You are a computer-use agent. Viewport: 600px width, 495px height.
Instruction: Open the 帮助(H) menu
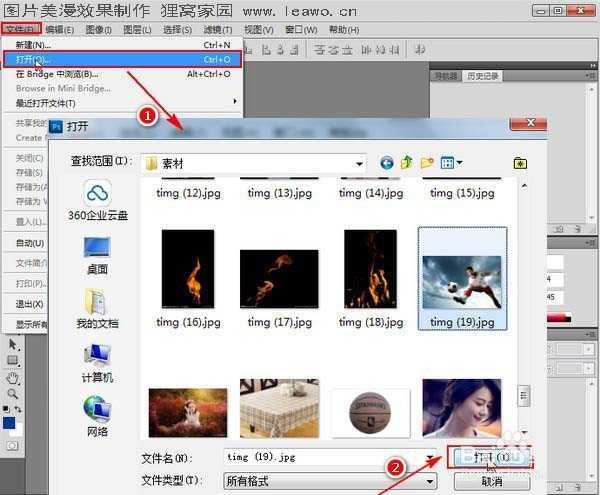tap(344, 29)
